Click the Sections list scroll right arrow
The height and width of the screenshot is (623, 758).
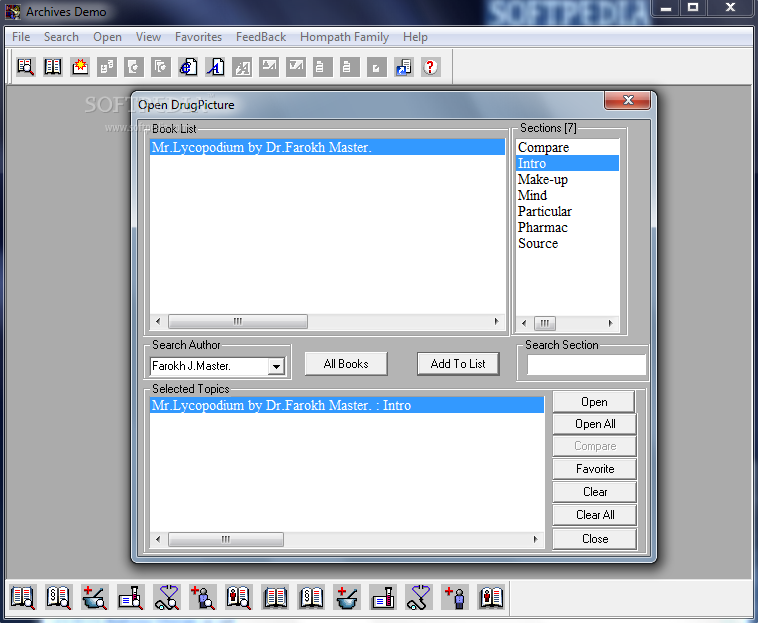(611, 323)
